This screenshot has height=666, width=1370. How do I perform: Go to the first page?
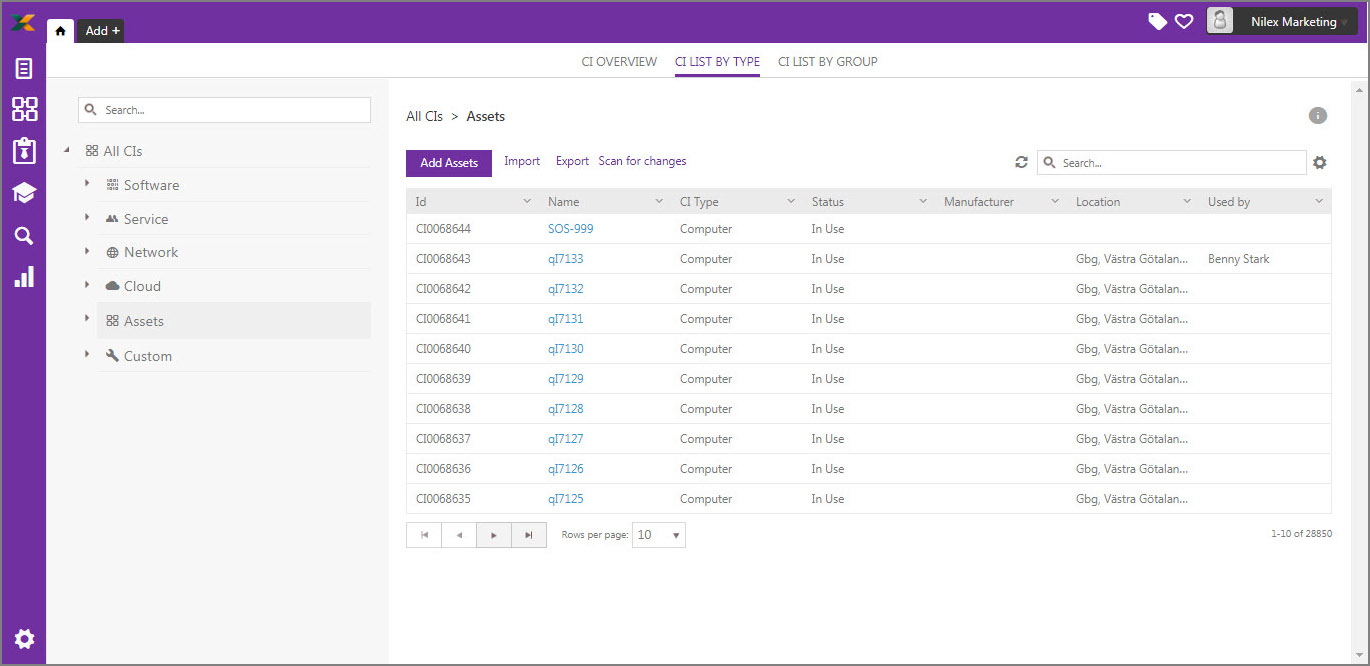(424, 535)
